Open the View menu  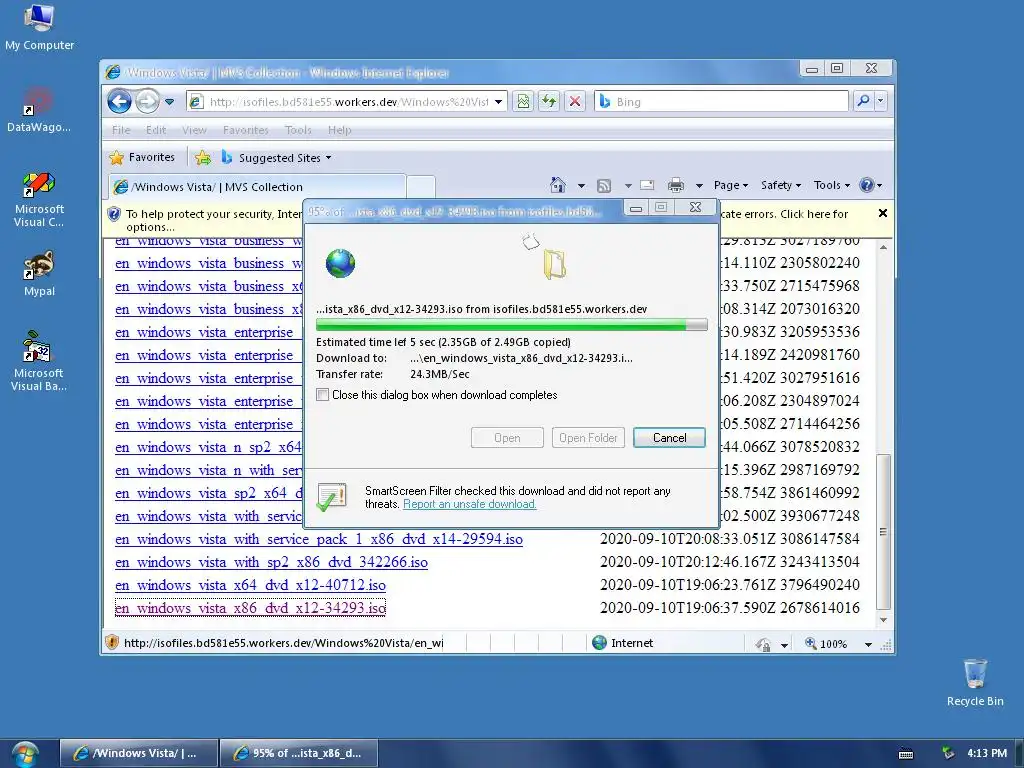pyautogui.click(x=194, y=130)
